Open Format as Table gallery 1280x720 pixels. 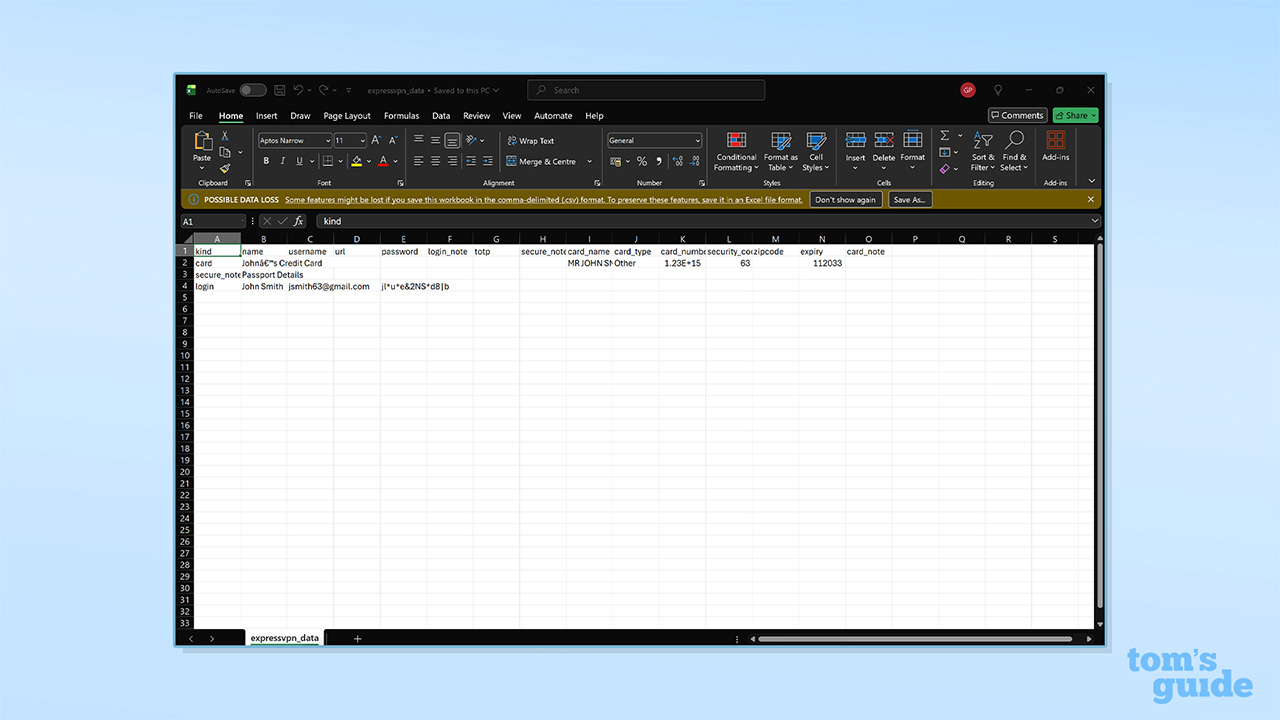pos(781,152)
